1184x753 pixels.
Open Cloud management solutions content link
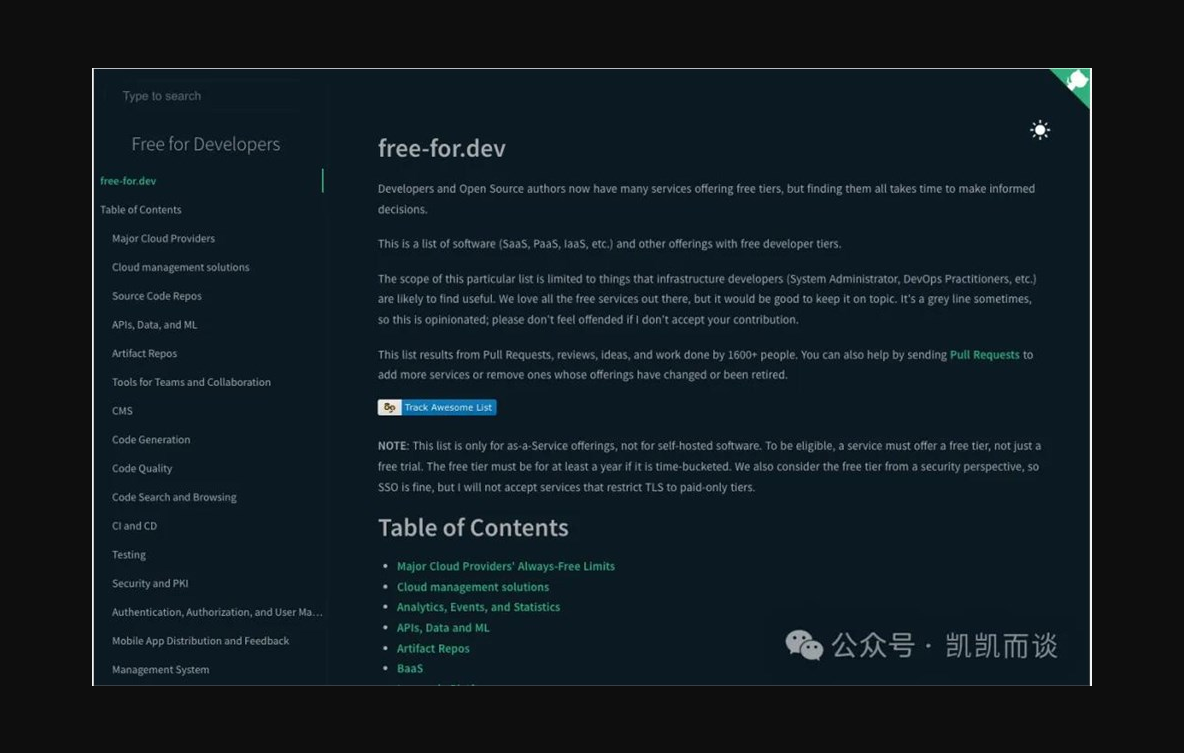(473, 587)
